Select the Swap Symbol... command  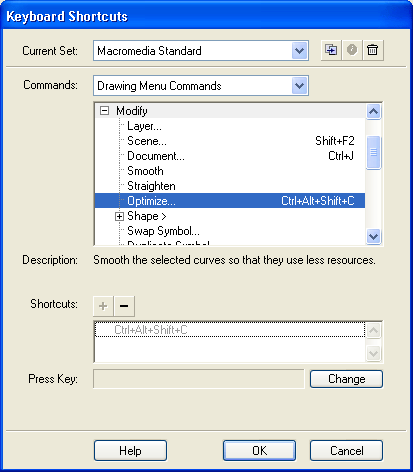pyautogui.click(x=163, y=231)
